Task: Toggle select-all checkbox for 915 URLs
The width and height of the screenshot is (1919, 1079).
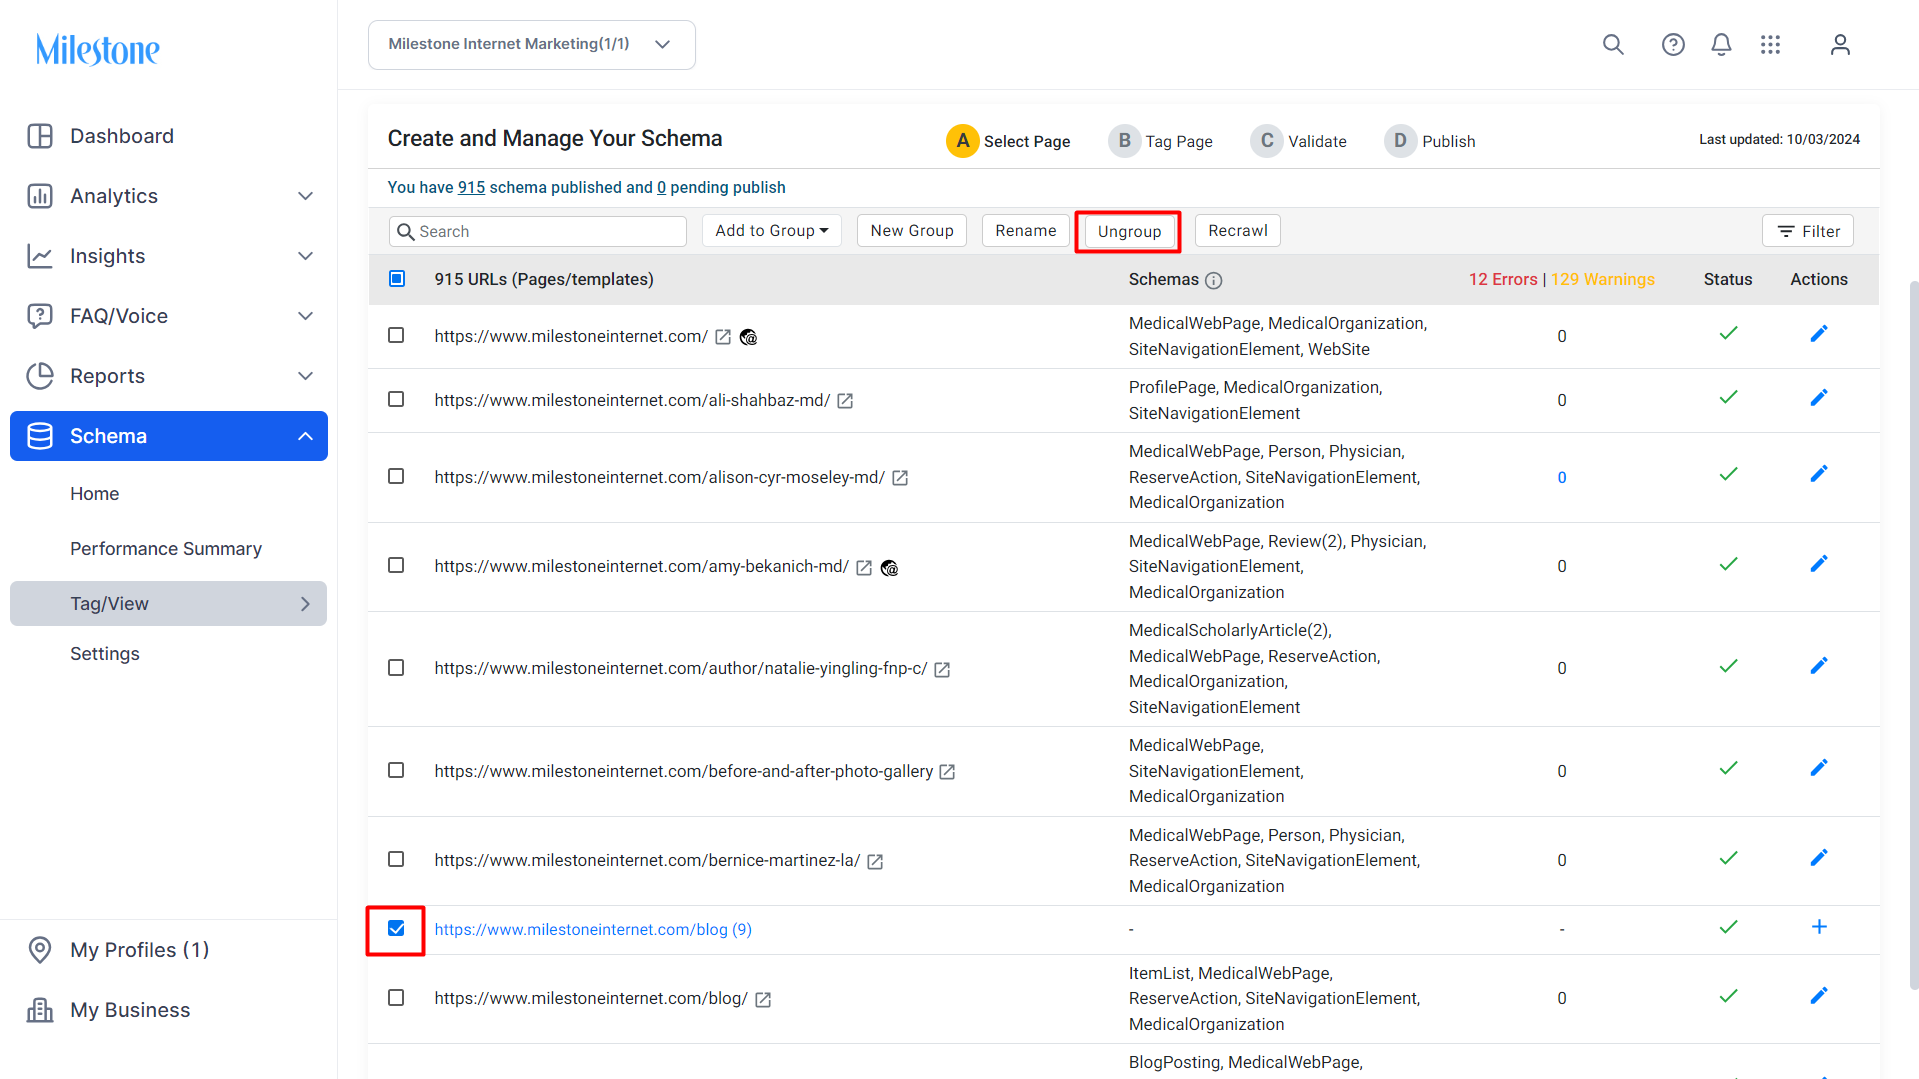Action: (x=397, y=279)
